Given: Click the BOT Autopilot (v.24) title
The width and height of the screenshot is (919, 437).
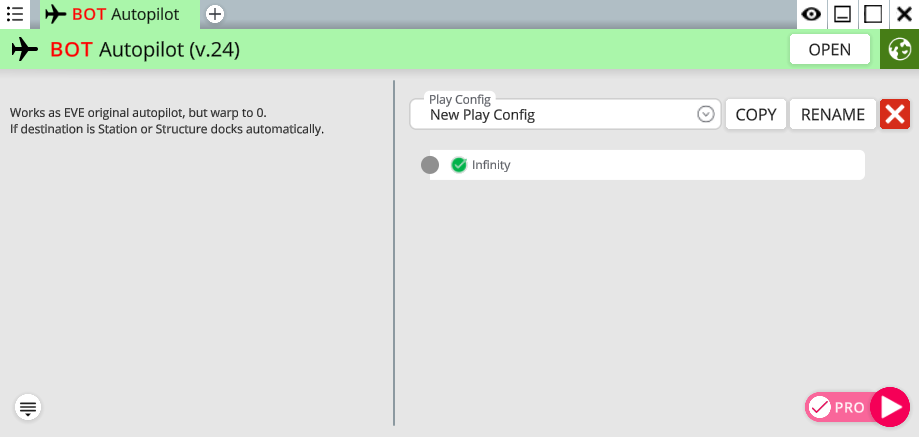Looking at the screenshot, I should click(145, 50).
